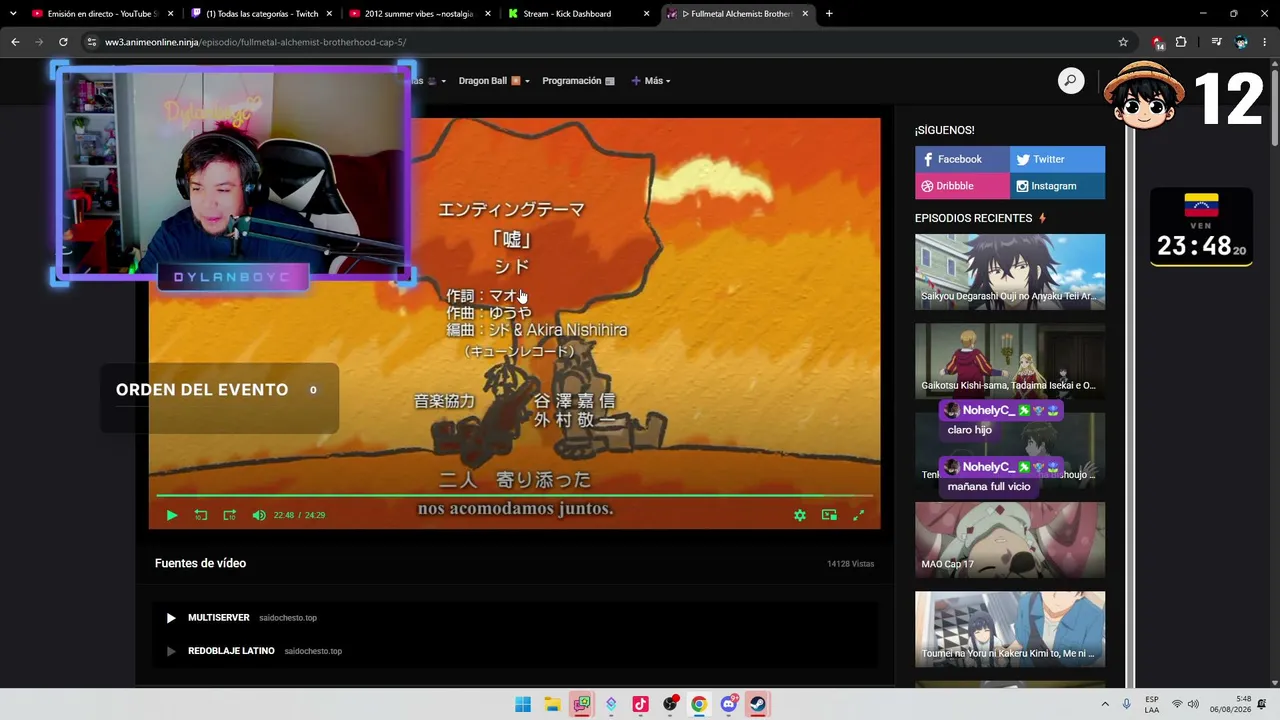Expand the Más dropdown menu
1280x720 pixels.
pyautogui.click(x=651, y=81)
